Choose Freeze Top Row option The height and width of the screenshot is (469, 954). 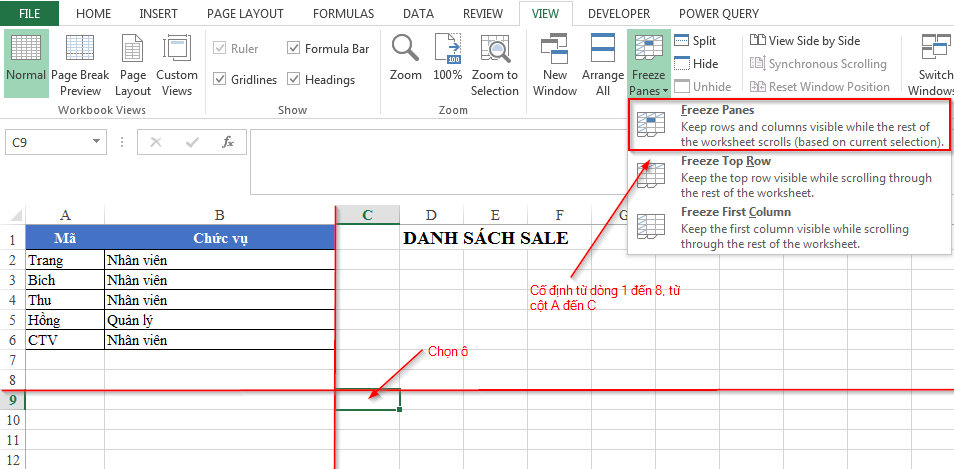789,176
